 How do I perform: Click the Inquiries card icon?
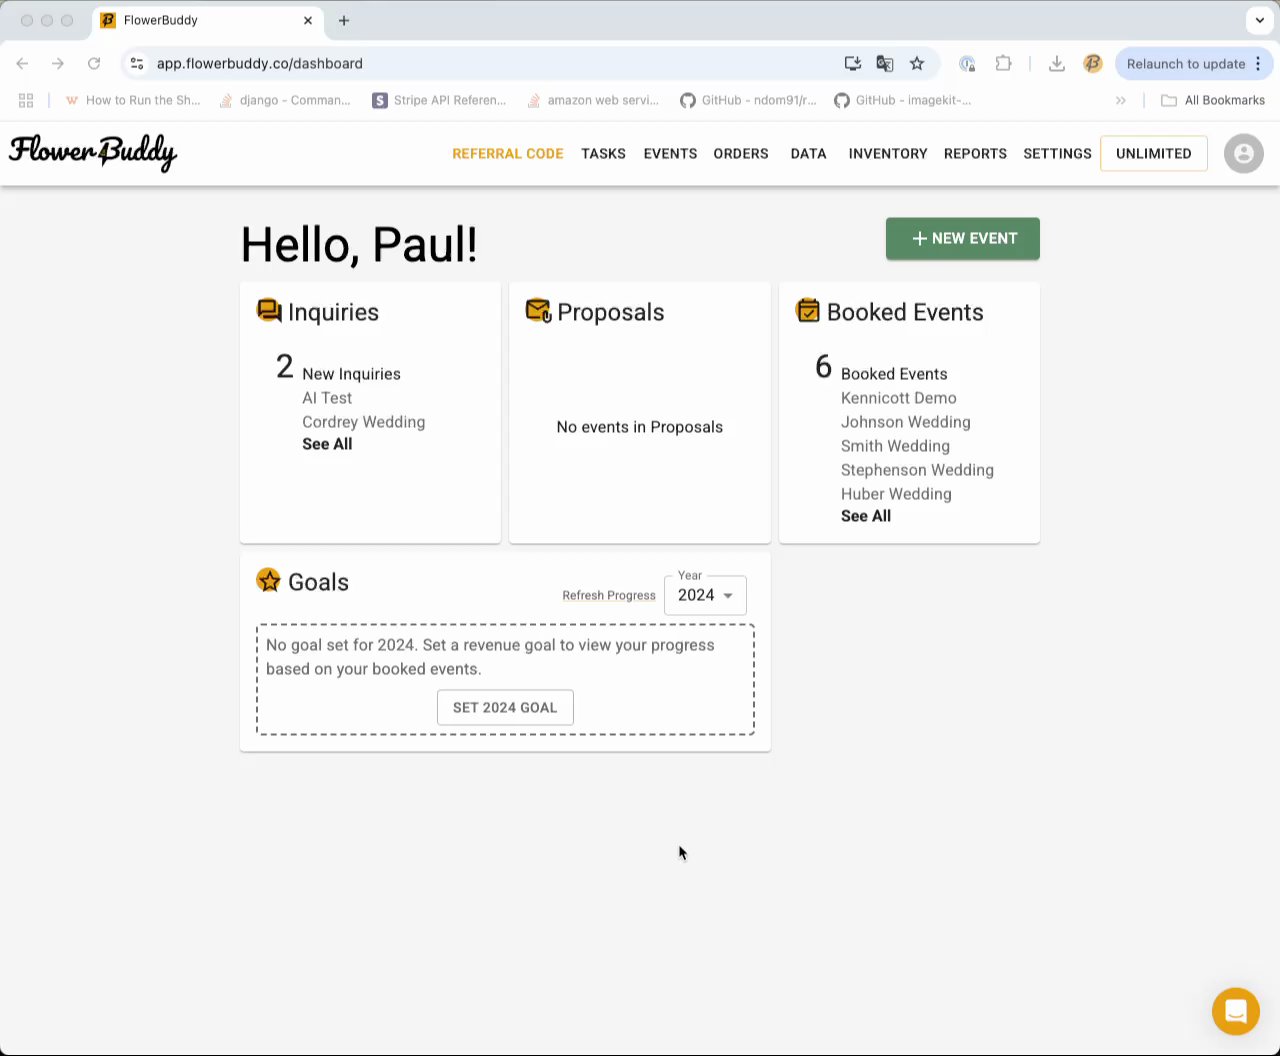(269, 311)
